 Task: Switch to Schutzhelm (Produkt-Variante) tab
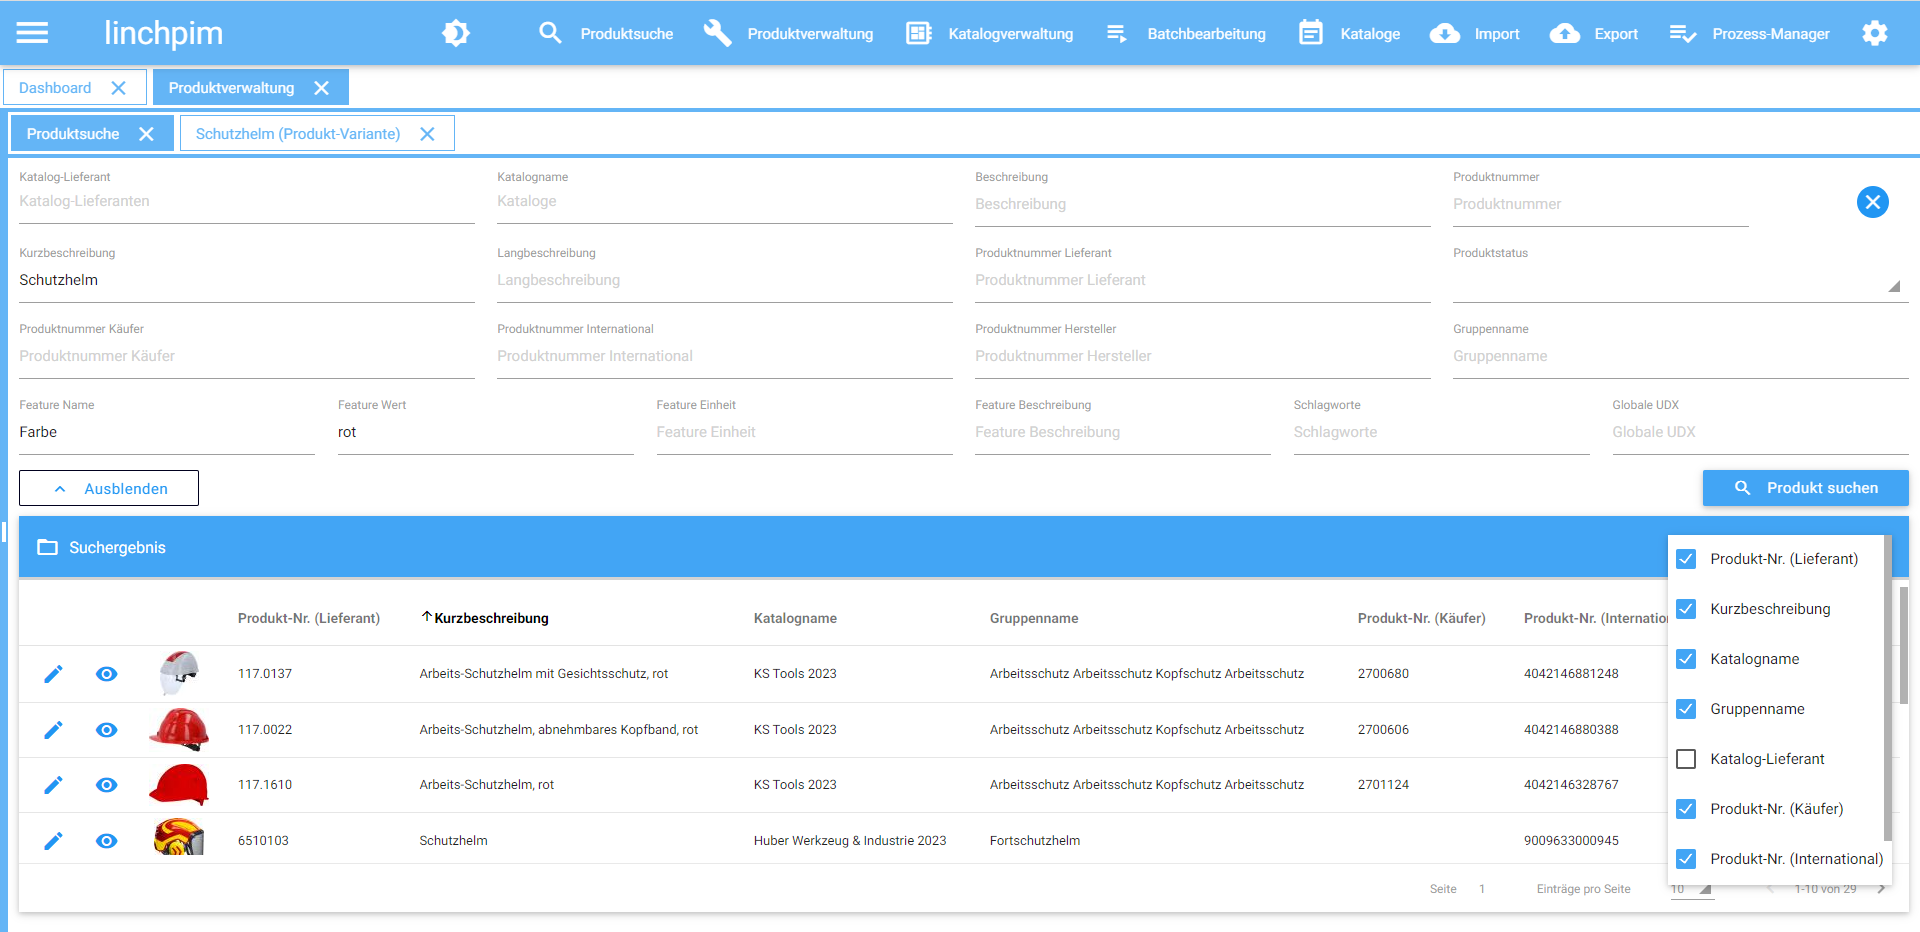pyautogui.click(x=297, y=134)
